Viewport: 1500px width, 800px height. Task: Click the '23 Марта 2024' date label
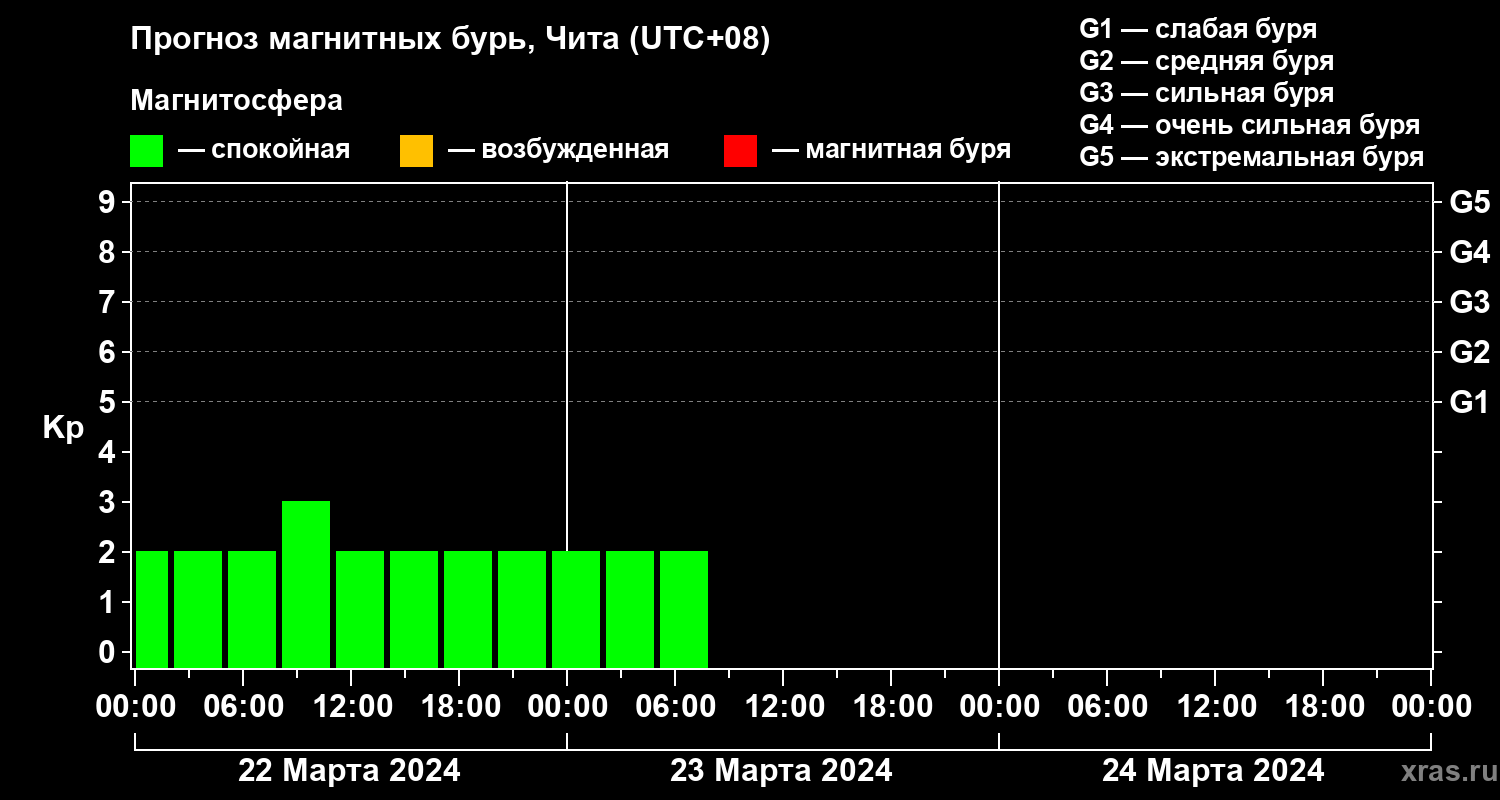782,771
